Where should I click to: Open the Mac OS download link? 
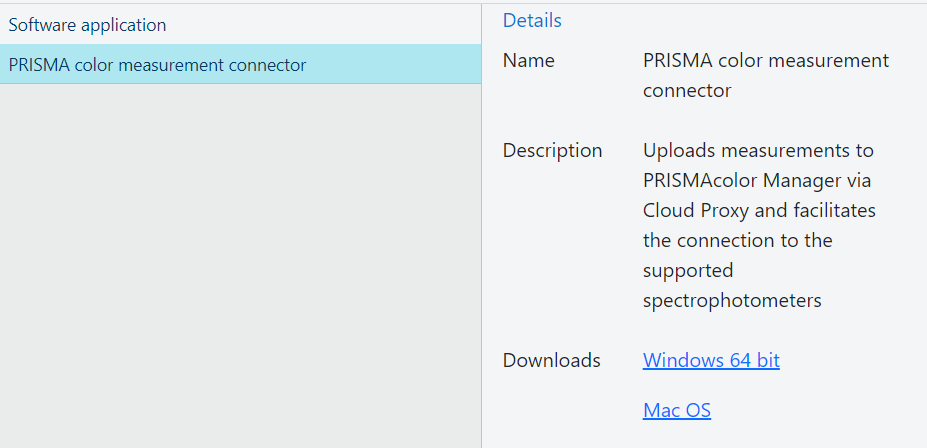(677, 410)
